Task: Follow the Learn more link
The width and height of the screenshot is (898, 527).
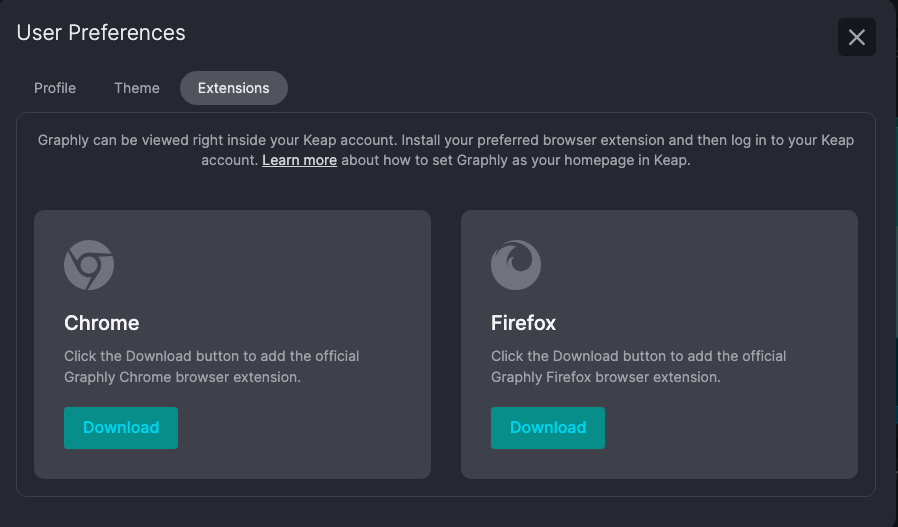Action: [299, 160]
